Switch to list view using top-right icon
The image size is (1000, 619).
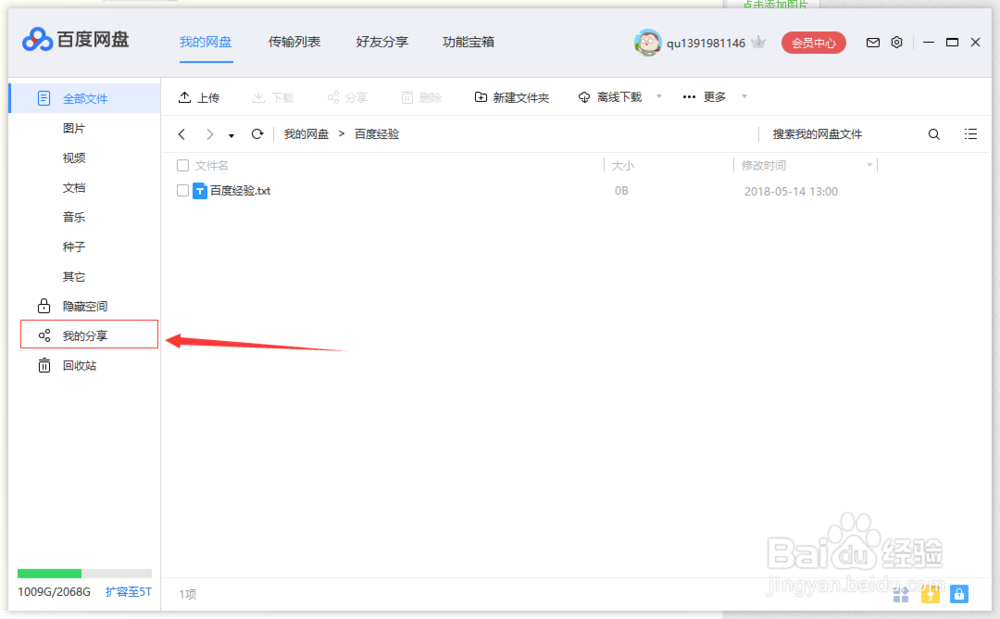[970, 133]
